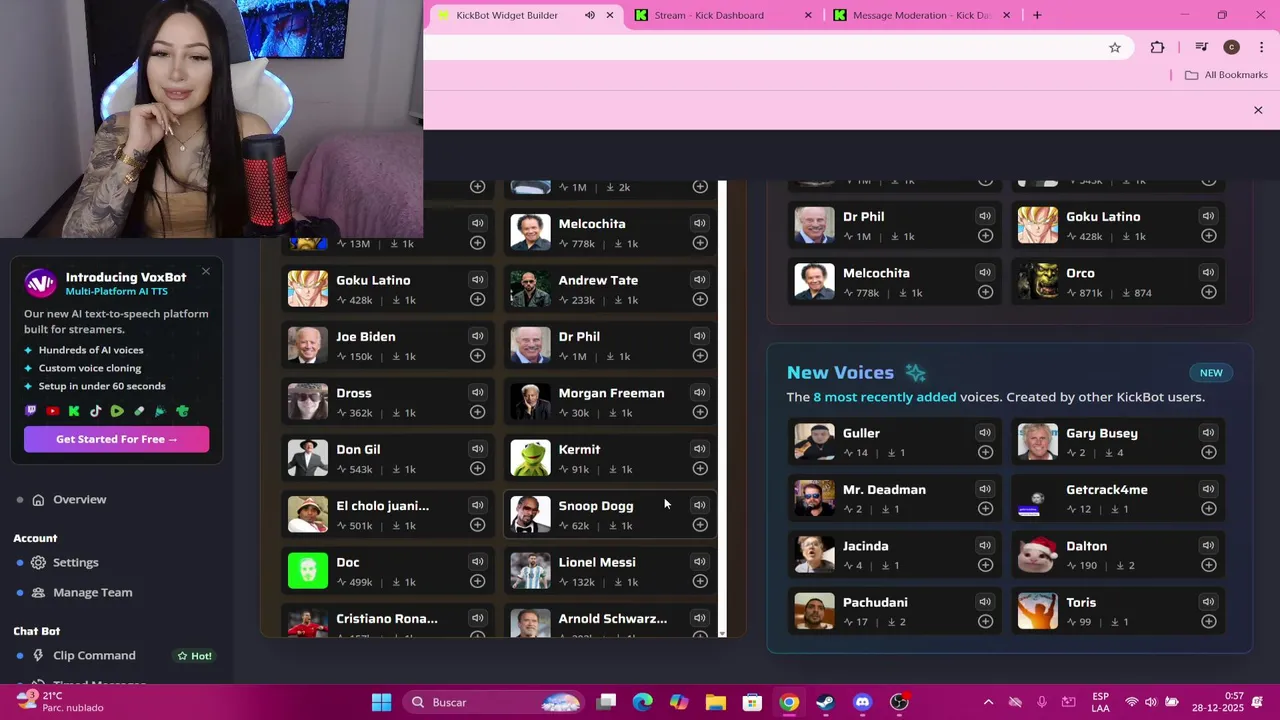Add the Snoop Dogg voice
This screenshot has width=1280, height=720.
click(700, 525)
